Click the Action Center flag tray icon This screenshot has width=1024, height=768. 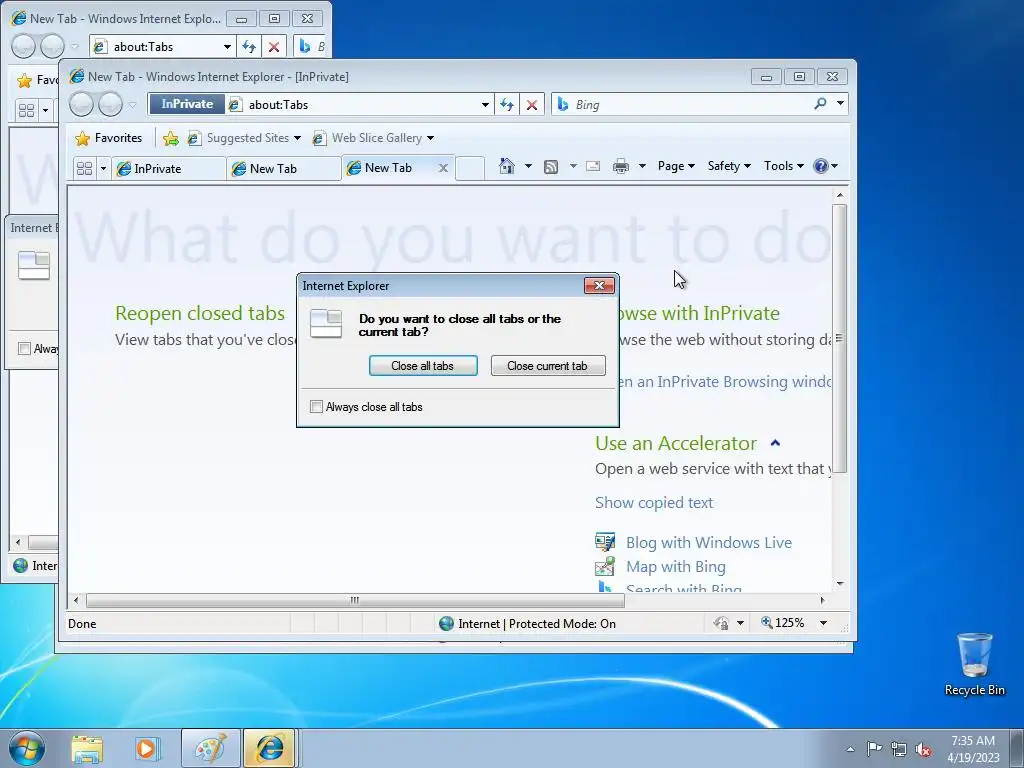874,749
